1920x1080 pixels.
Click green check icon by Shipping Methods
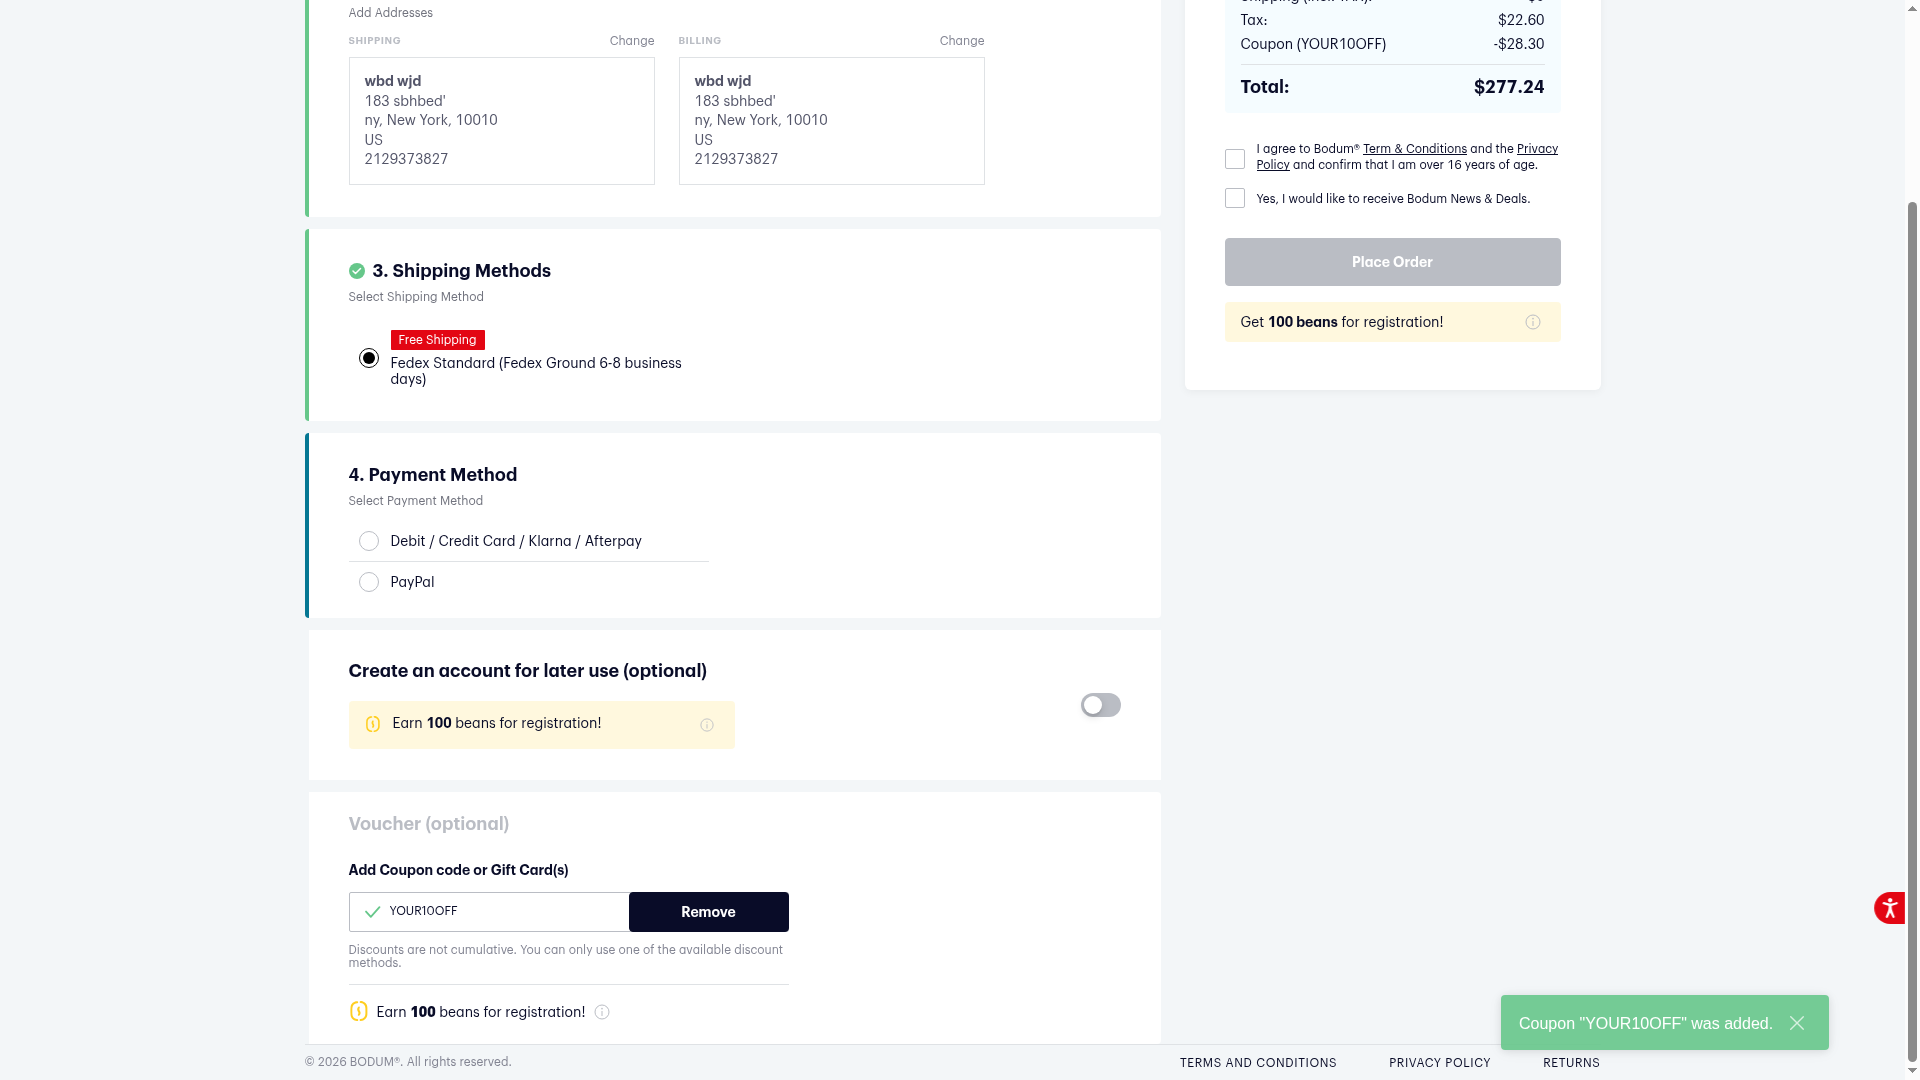[356, 271]
